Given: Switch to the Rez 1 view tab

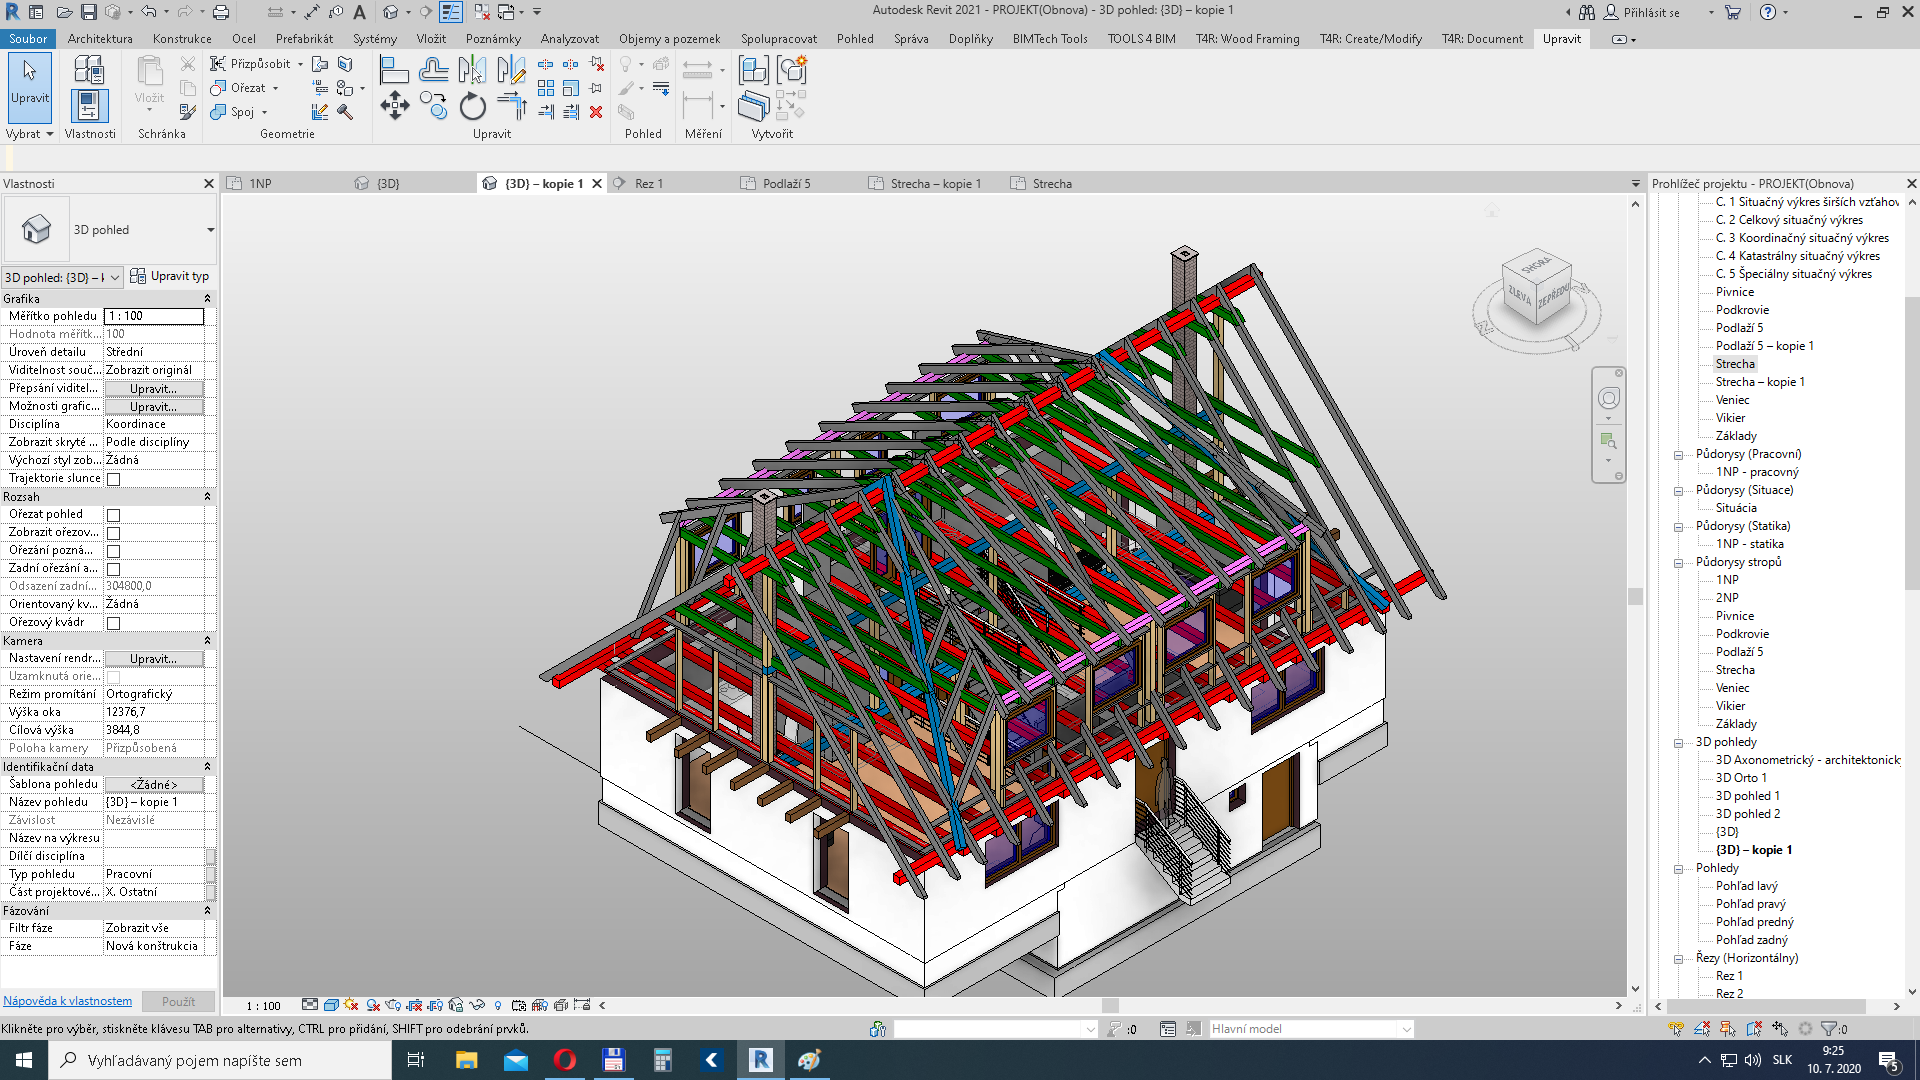Looking at the screenshot, I should point(648,184).
